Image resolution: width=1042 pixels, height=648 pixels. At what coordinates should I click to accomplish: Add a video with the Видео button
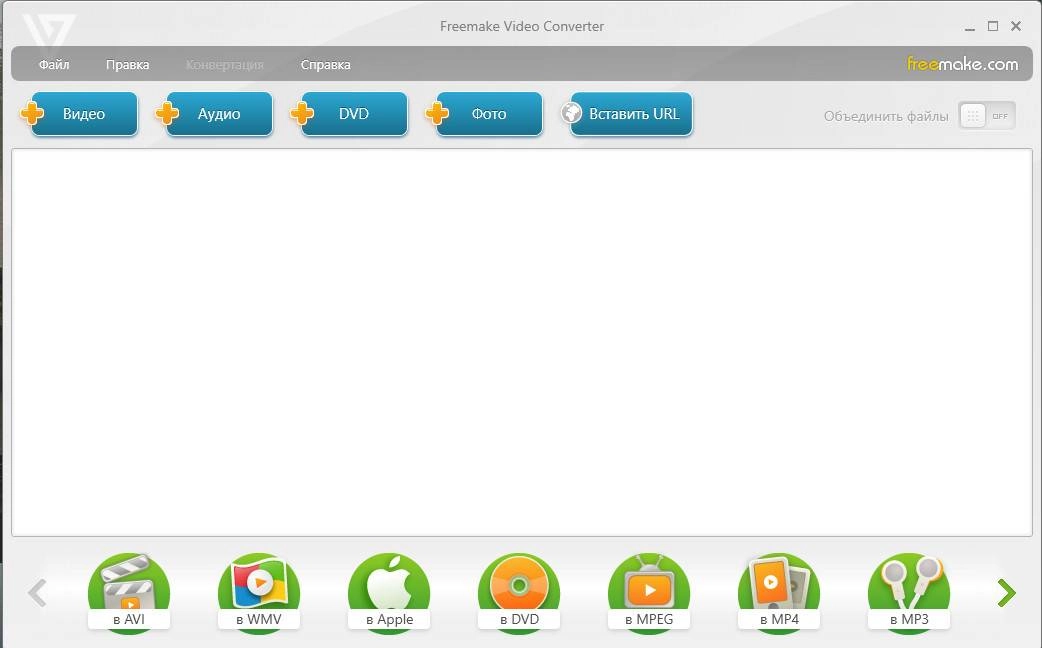pos(80,114)
